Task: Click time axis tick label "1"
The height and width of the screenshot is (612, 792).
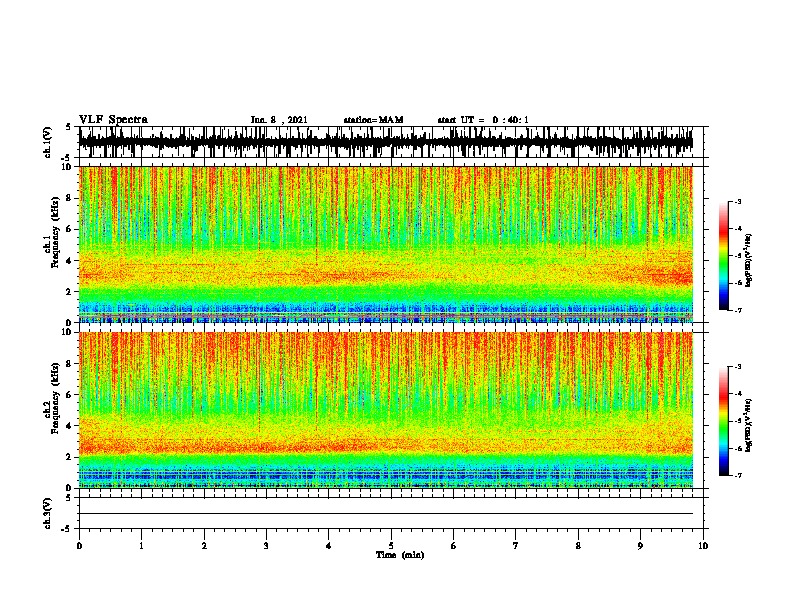Action: coord(141,546)
